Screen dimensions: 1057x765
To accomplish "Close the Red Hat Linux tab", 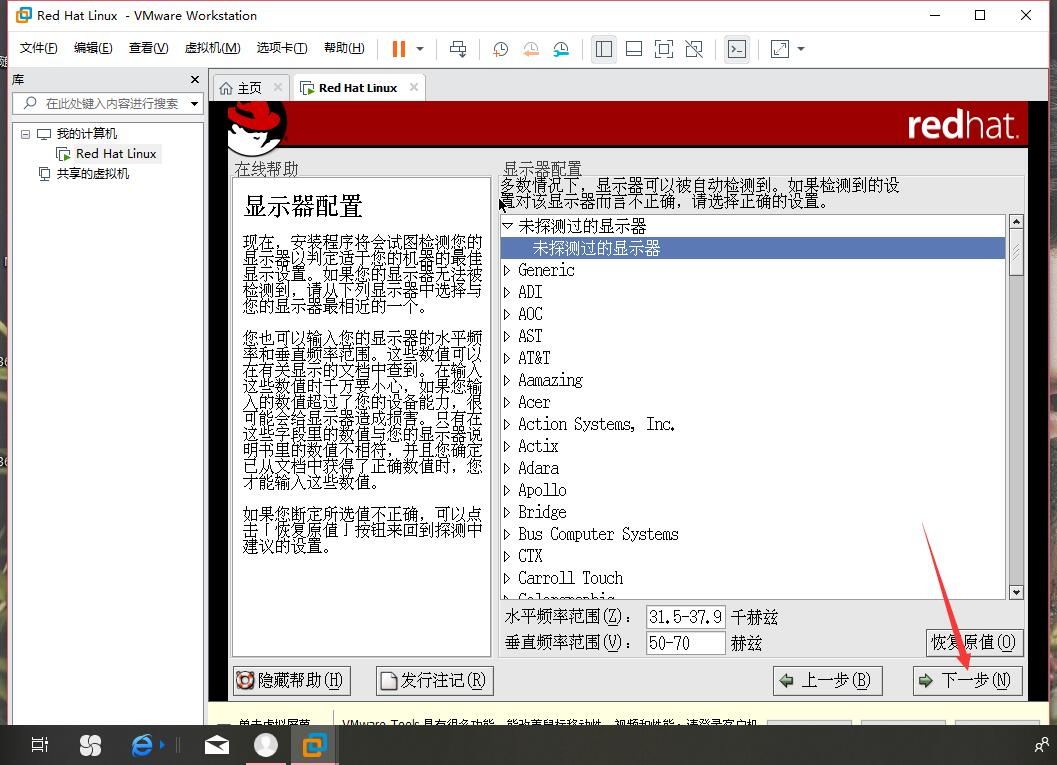I will 414,87.
